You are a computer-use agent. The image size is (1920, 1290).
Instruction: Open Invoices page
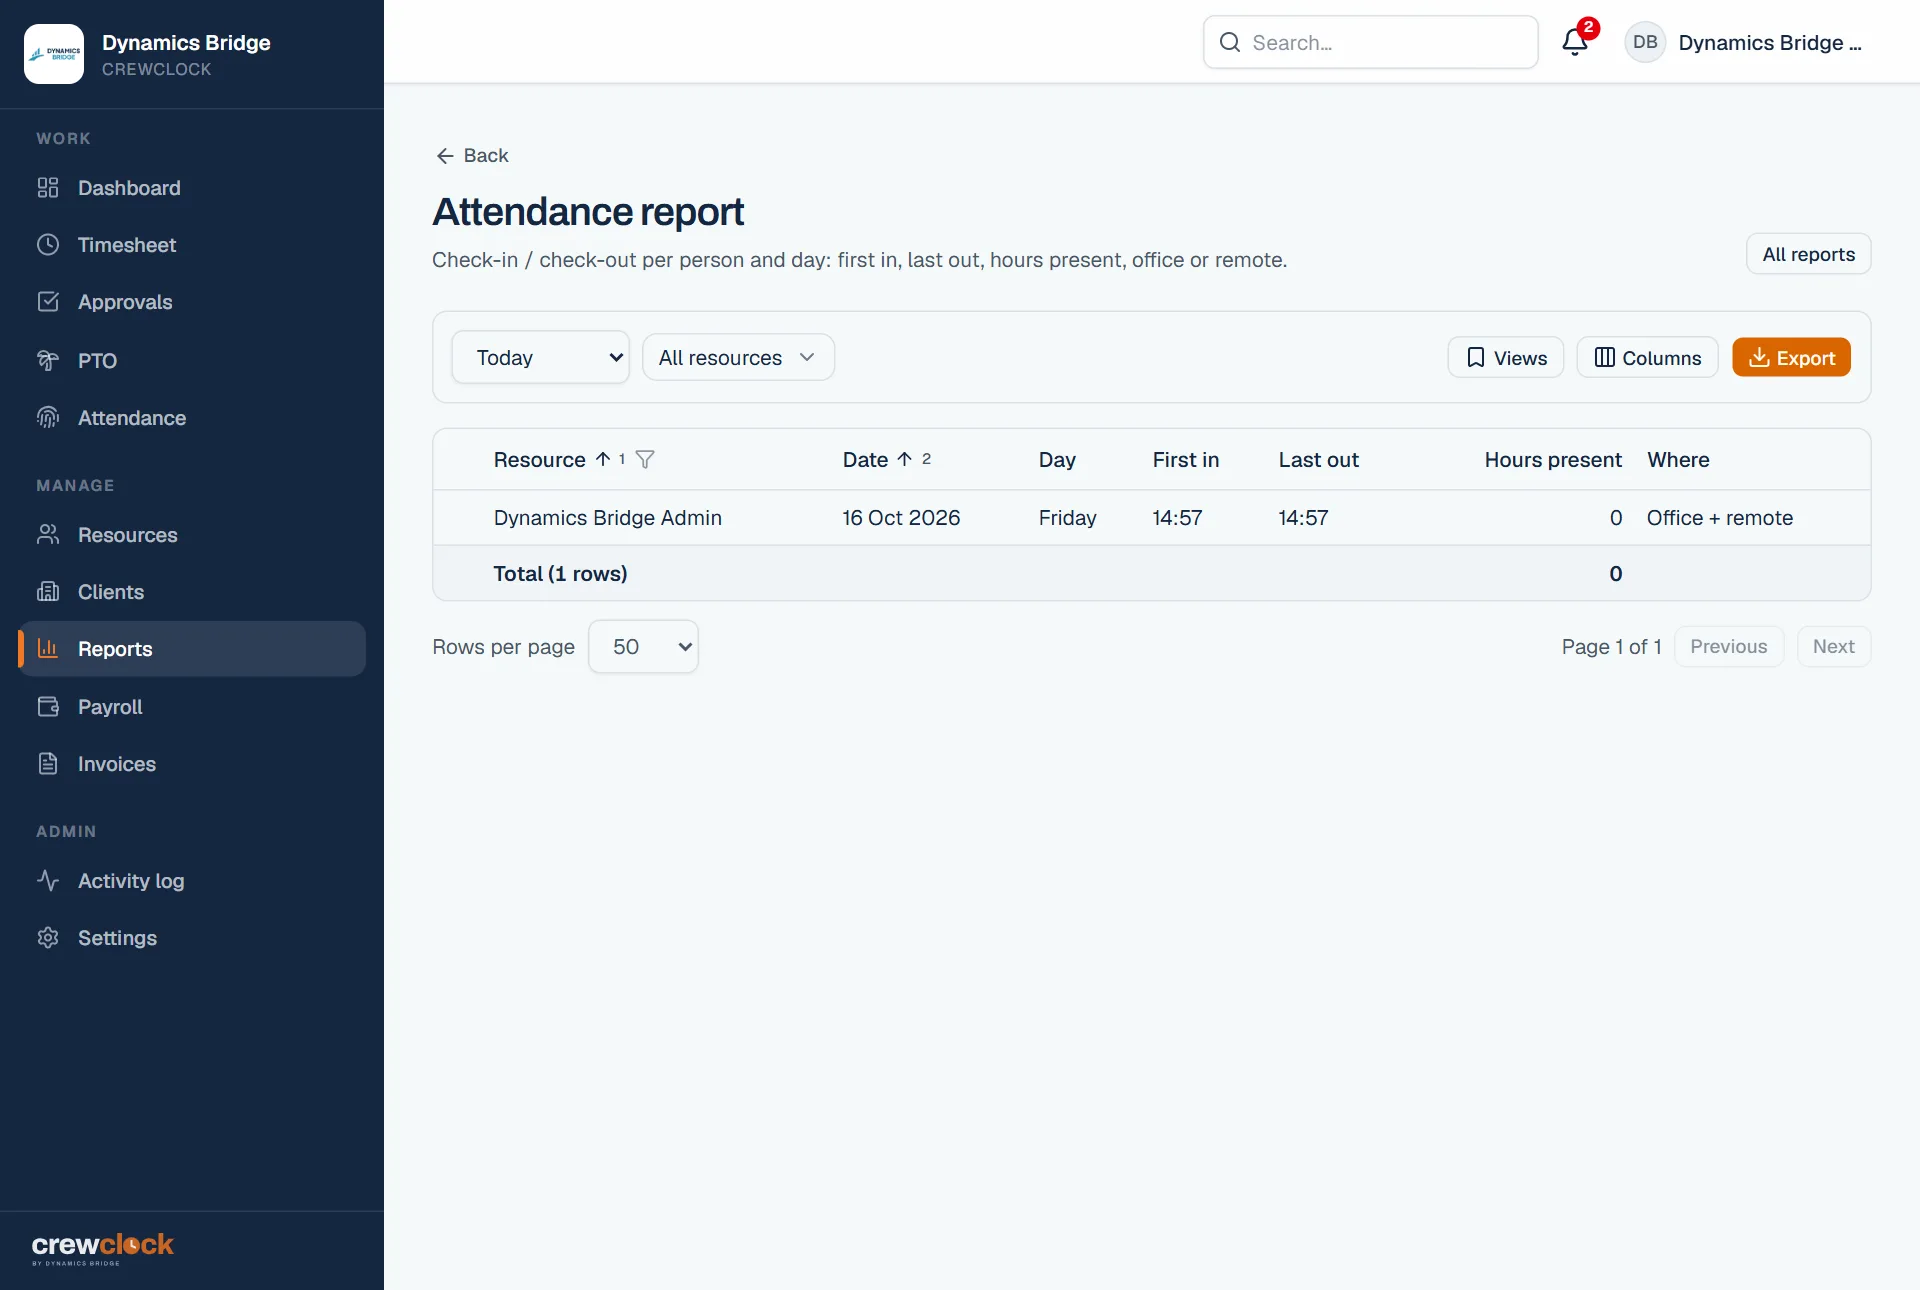(x=192, y=764)
